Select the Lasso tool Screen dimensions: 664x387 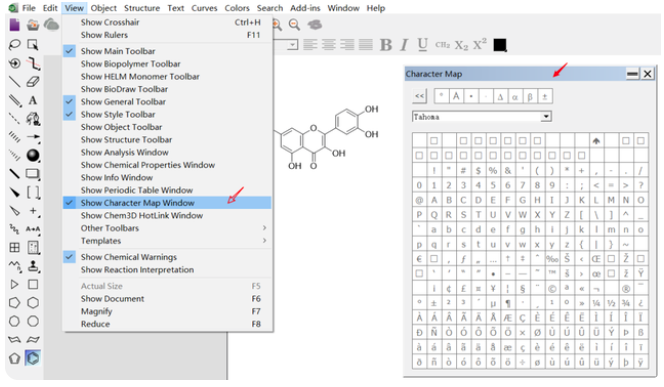pos(14,44)
